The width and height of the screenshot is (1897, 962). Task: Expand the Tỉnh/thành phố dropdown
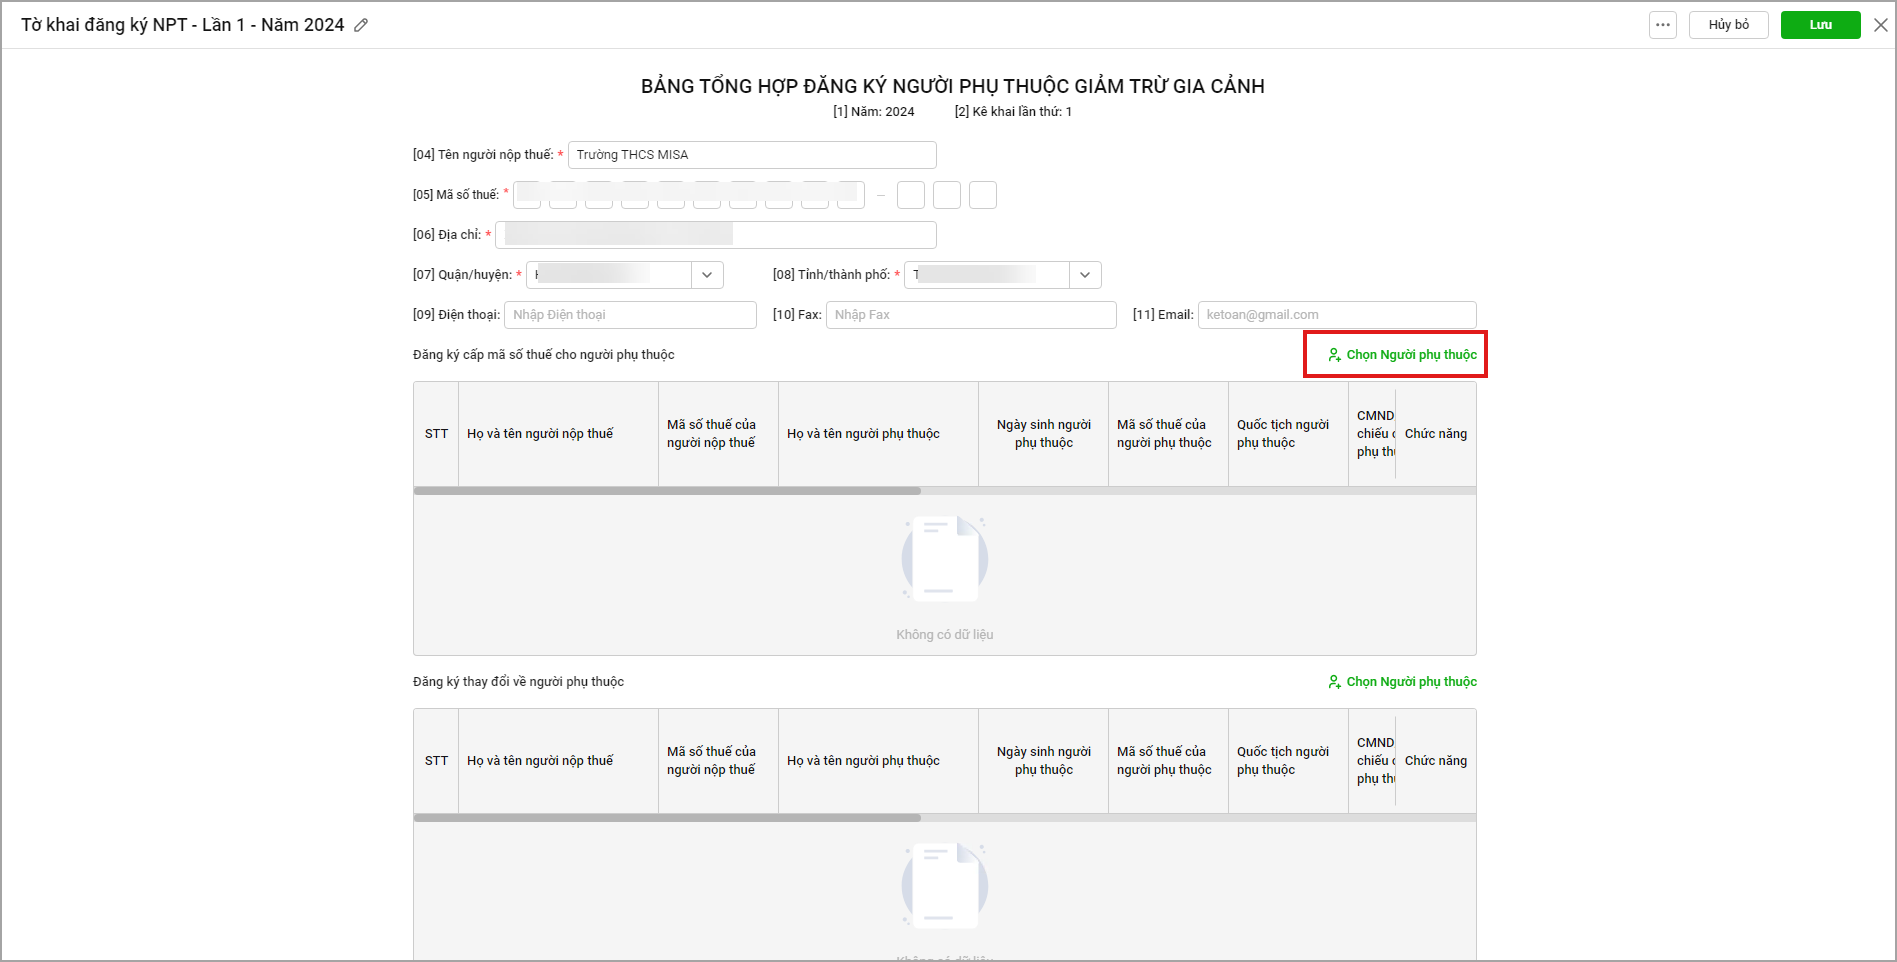click(x=1085, y=275)
